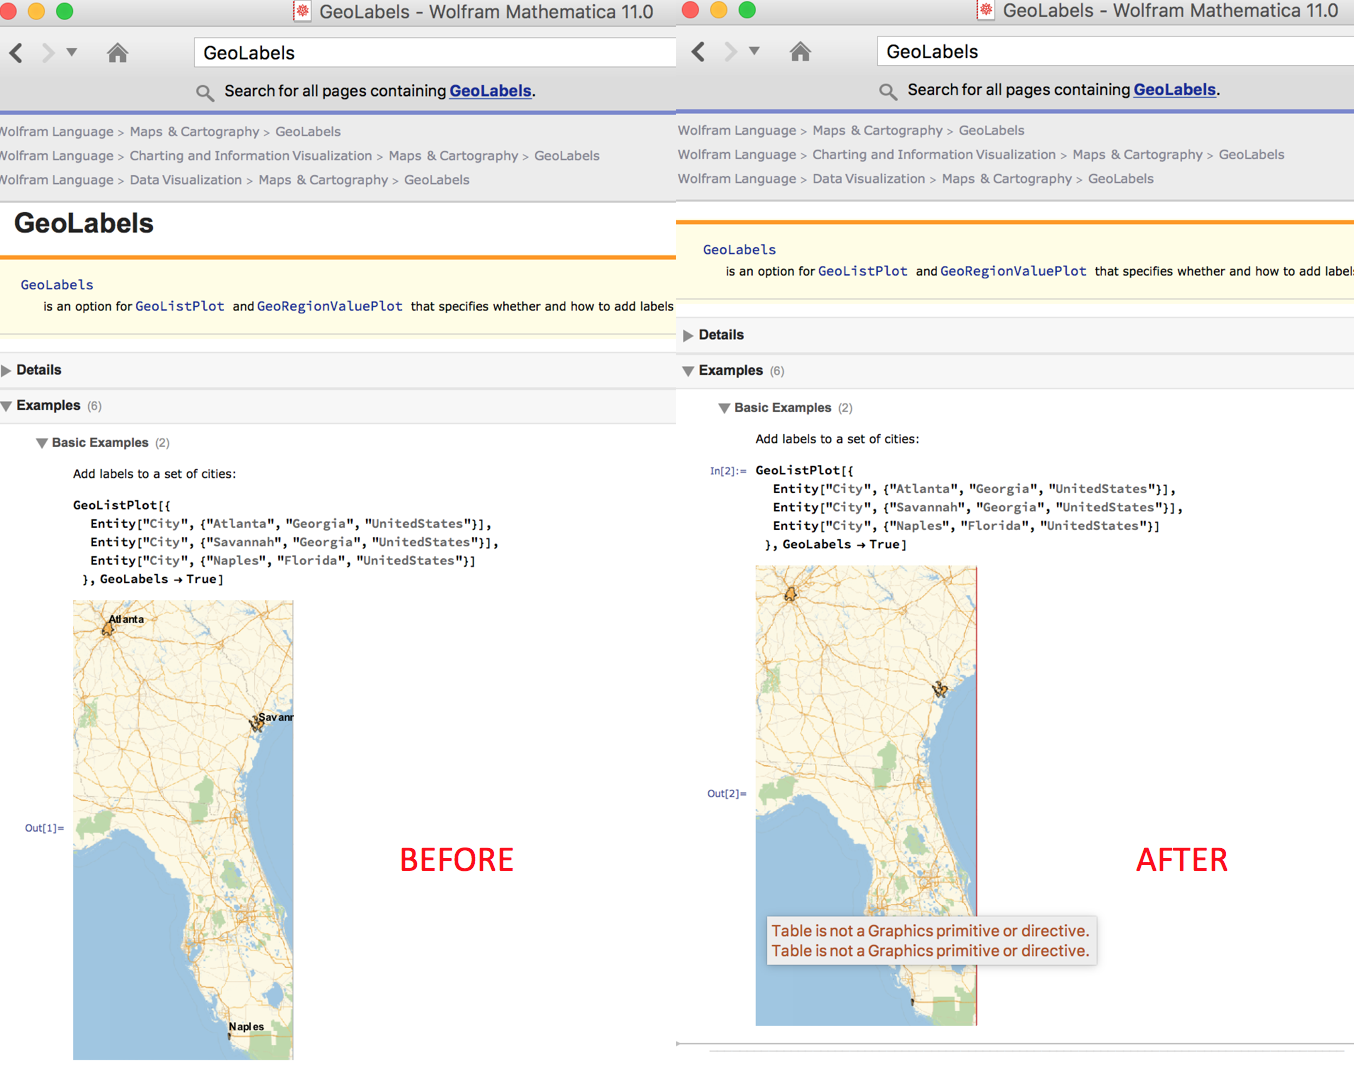Open Wolfram Language breadcrumb, first row right window
Image resolution: width=1354 pixels, height=1070 pixels.
point(737,131)
